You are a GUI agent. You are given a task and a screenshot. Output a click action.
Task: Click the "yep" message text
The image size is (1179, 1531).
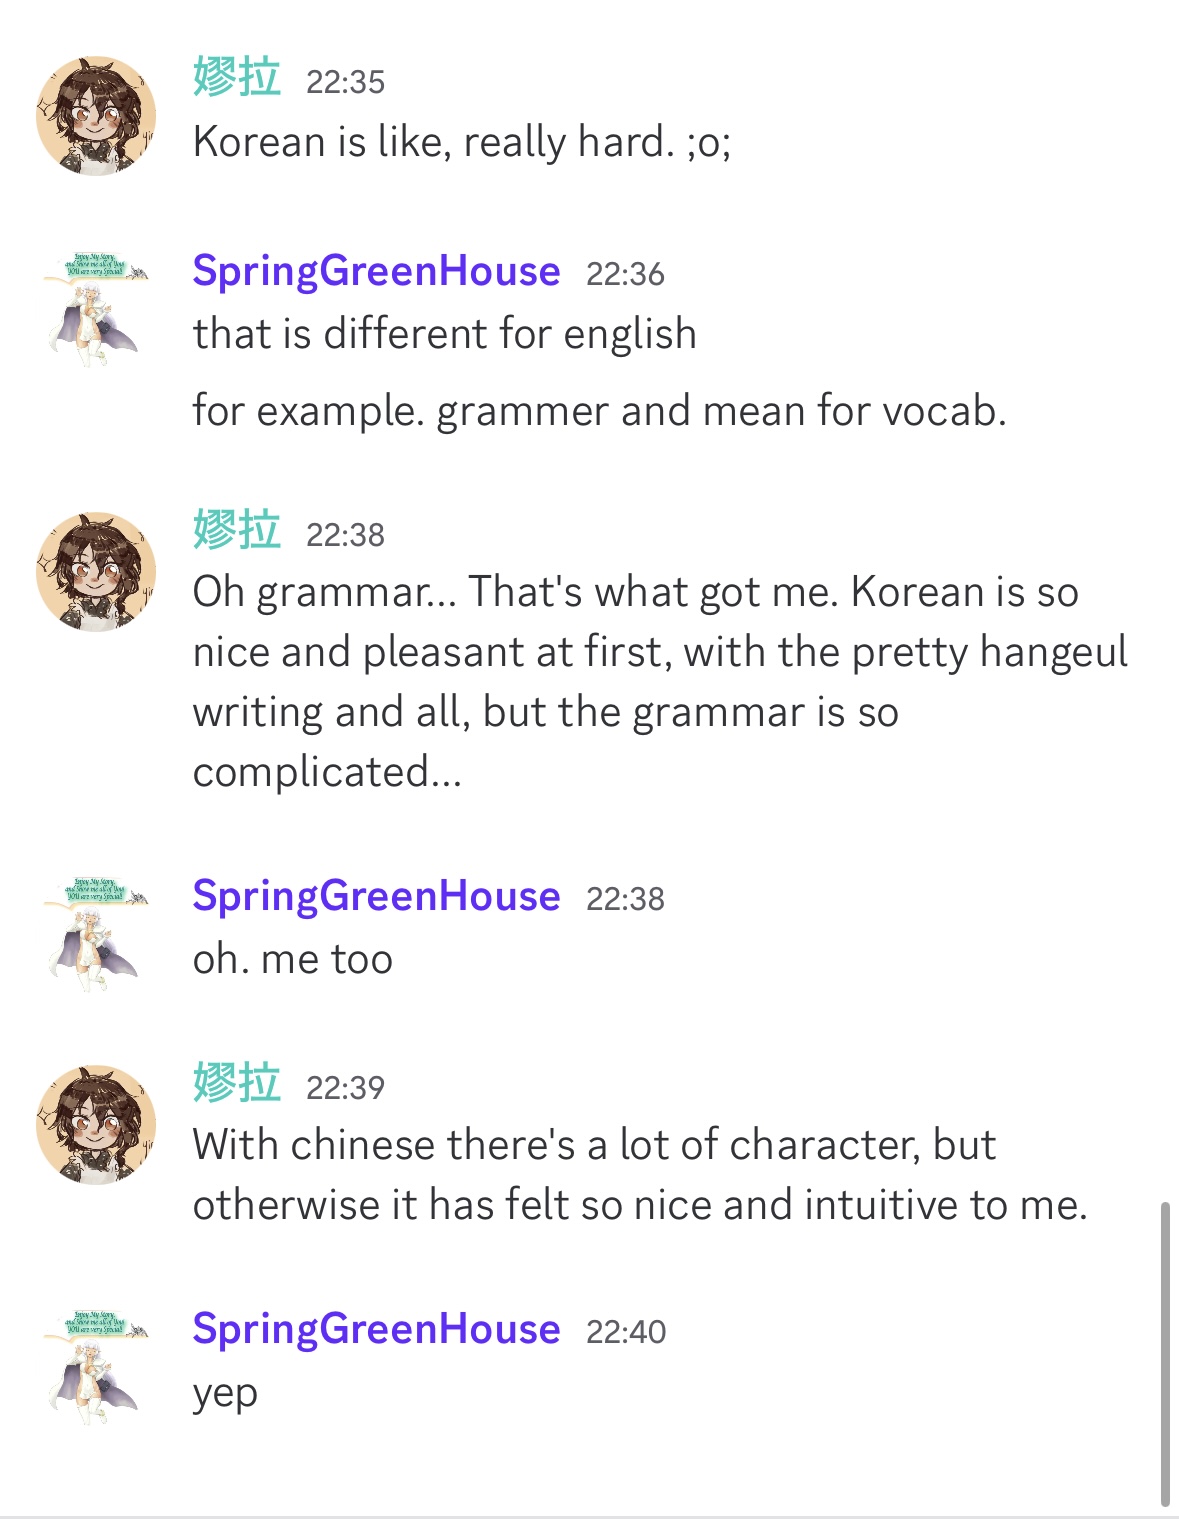[225, 1393]
